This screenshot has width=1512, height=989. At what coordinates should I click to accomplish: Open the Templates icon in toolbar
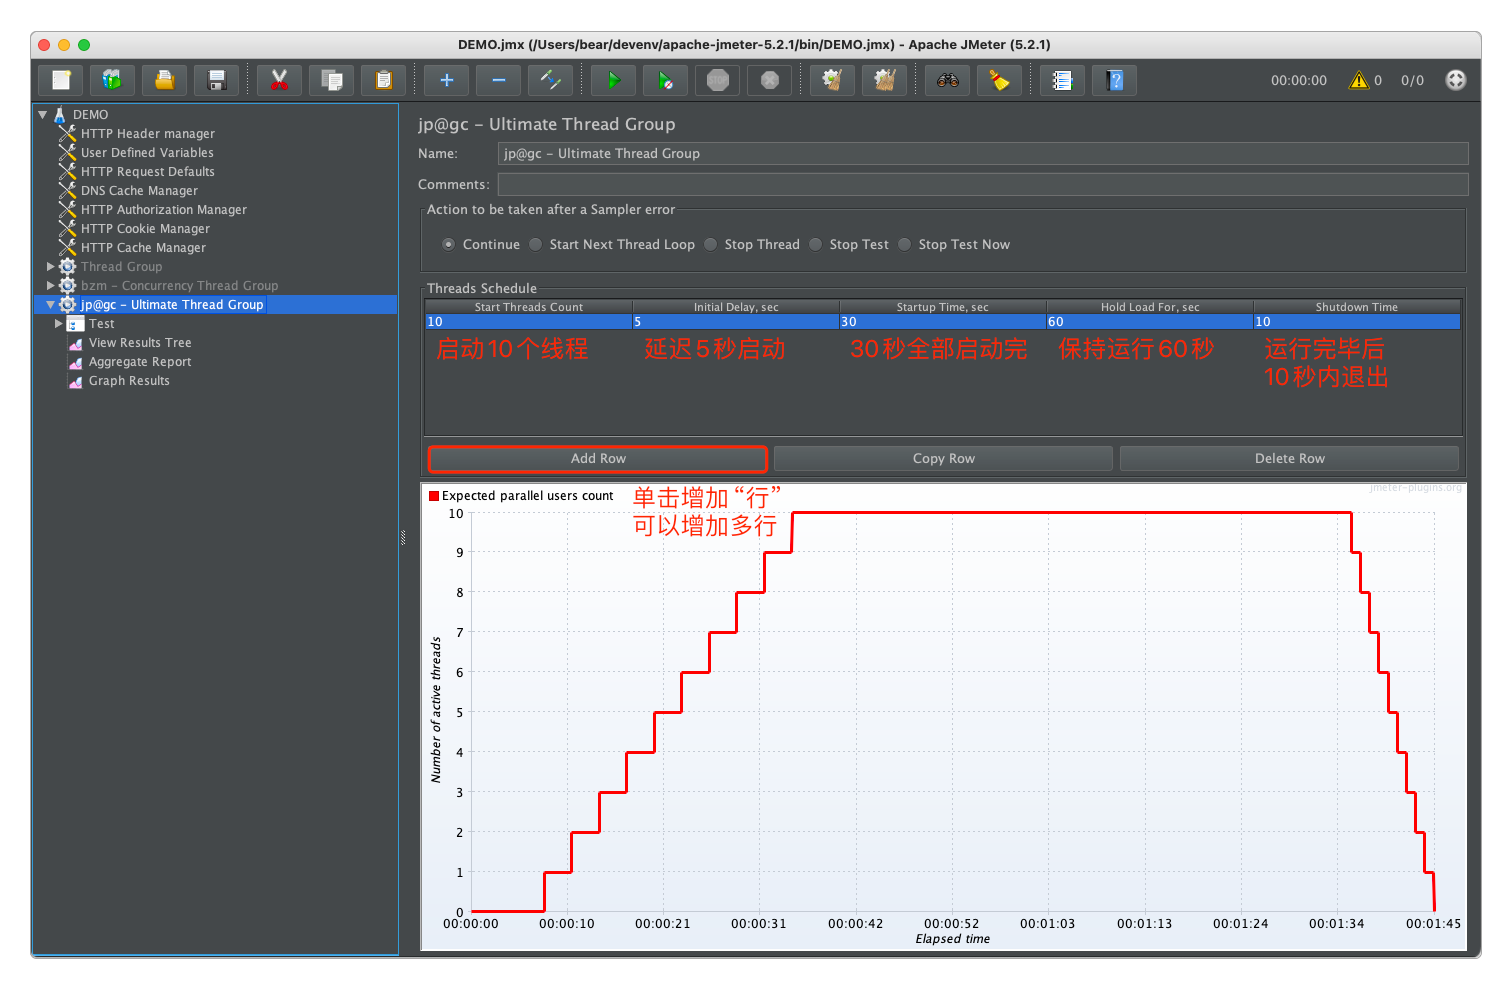[x=113, y=80]
